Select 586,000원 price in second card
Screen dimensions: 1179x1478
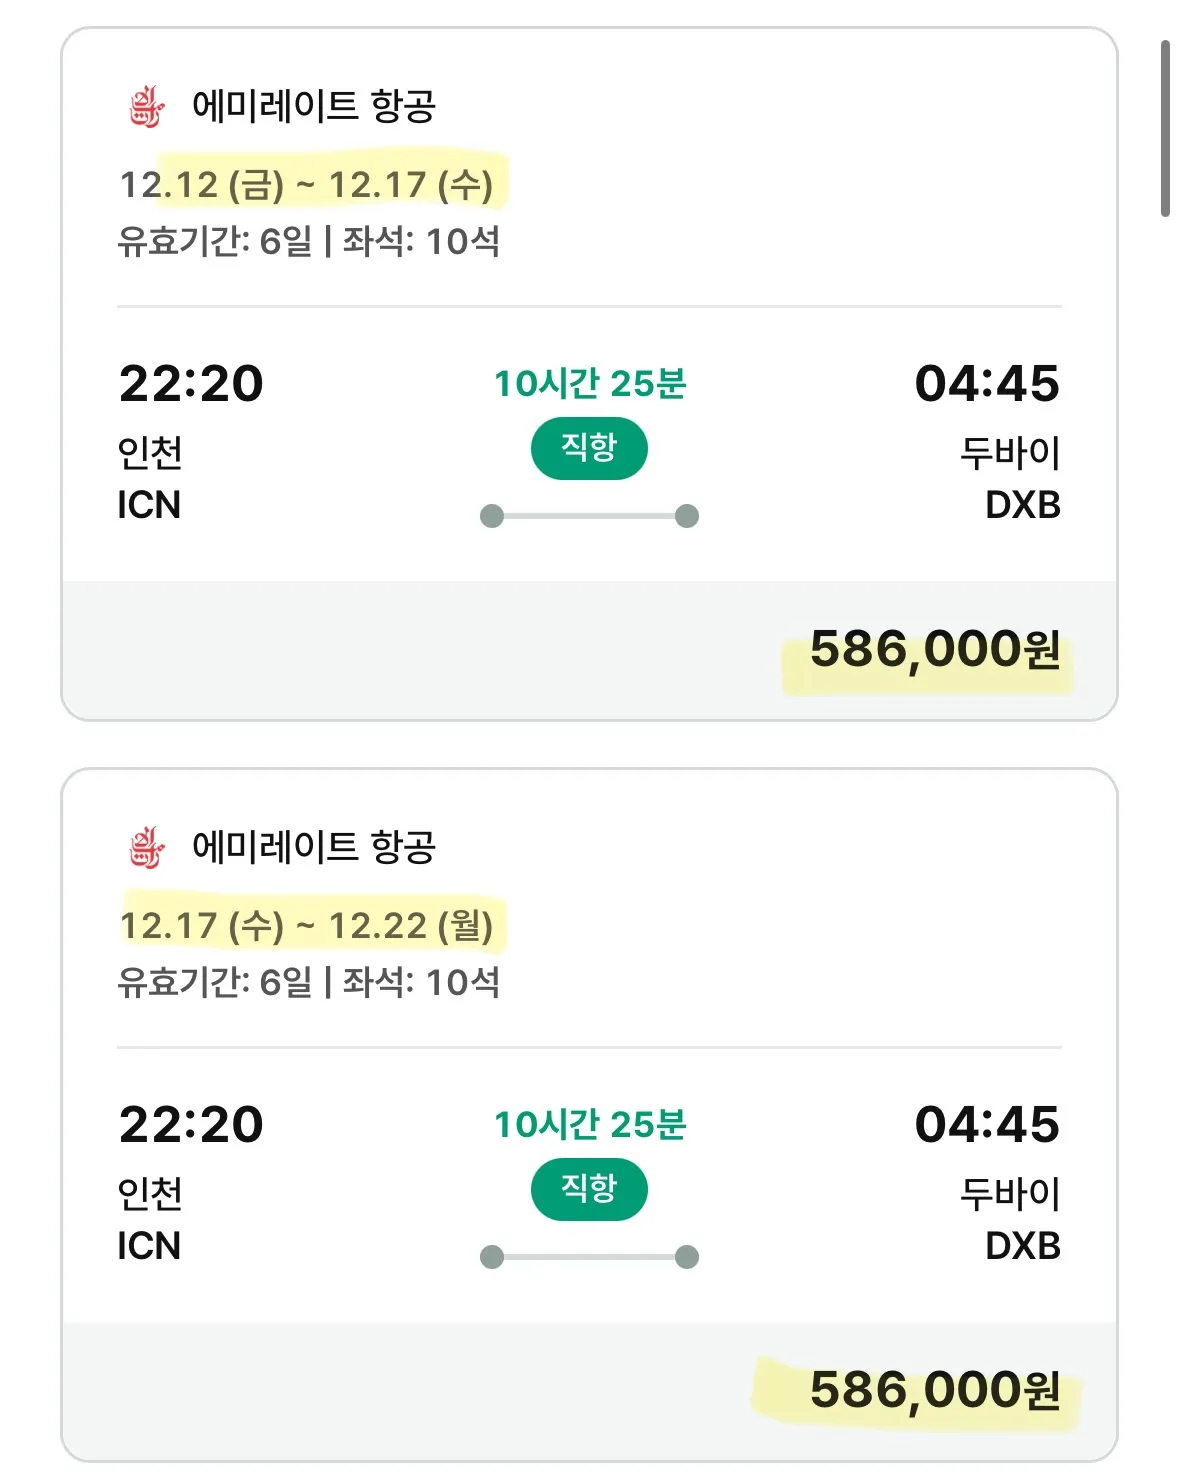pos(934,1391)
